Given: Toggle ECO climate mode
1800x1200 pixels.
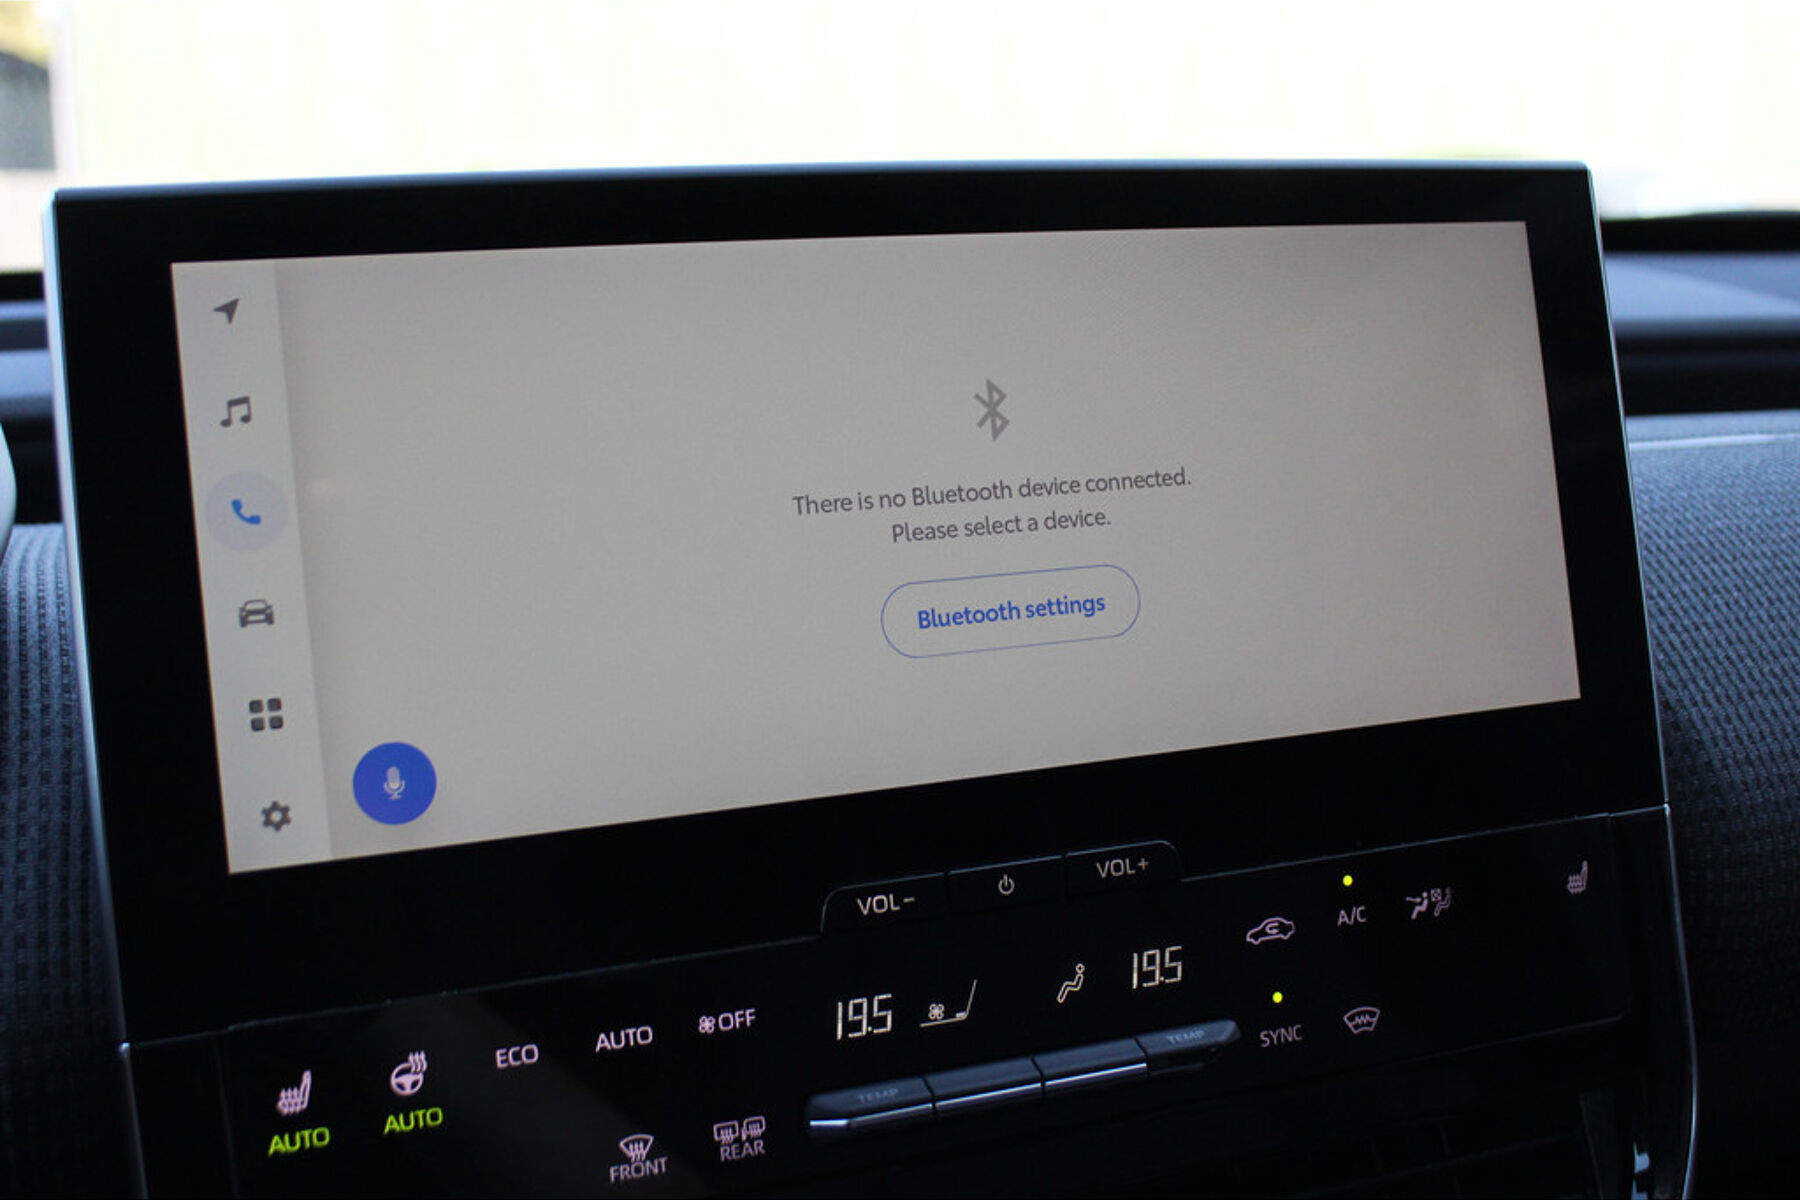Looking at the screenshot, I should tap(516, 1056).
